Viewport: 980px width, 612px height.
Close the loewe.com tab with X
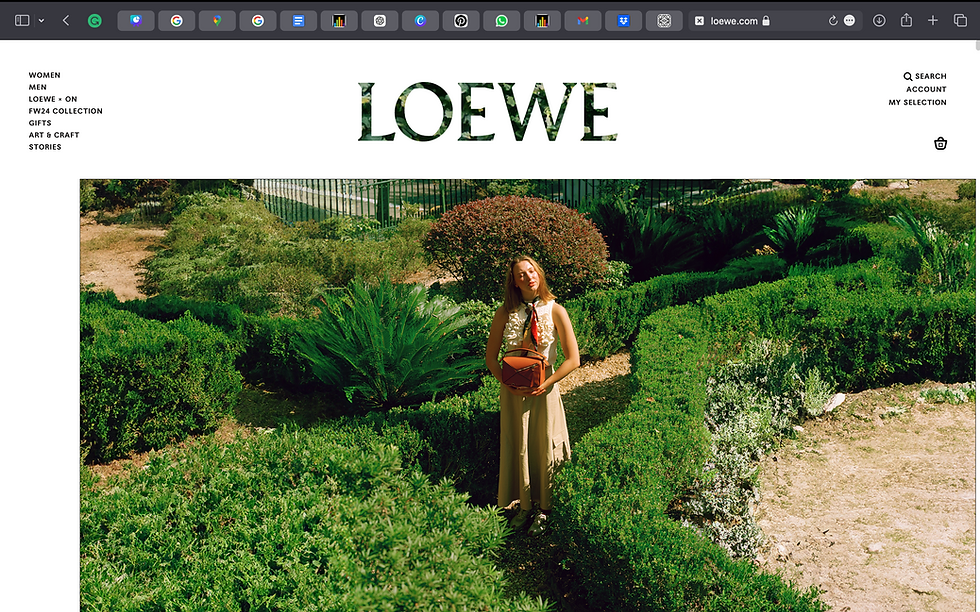[699, 21]
